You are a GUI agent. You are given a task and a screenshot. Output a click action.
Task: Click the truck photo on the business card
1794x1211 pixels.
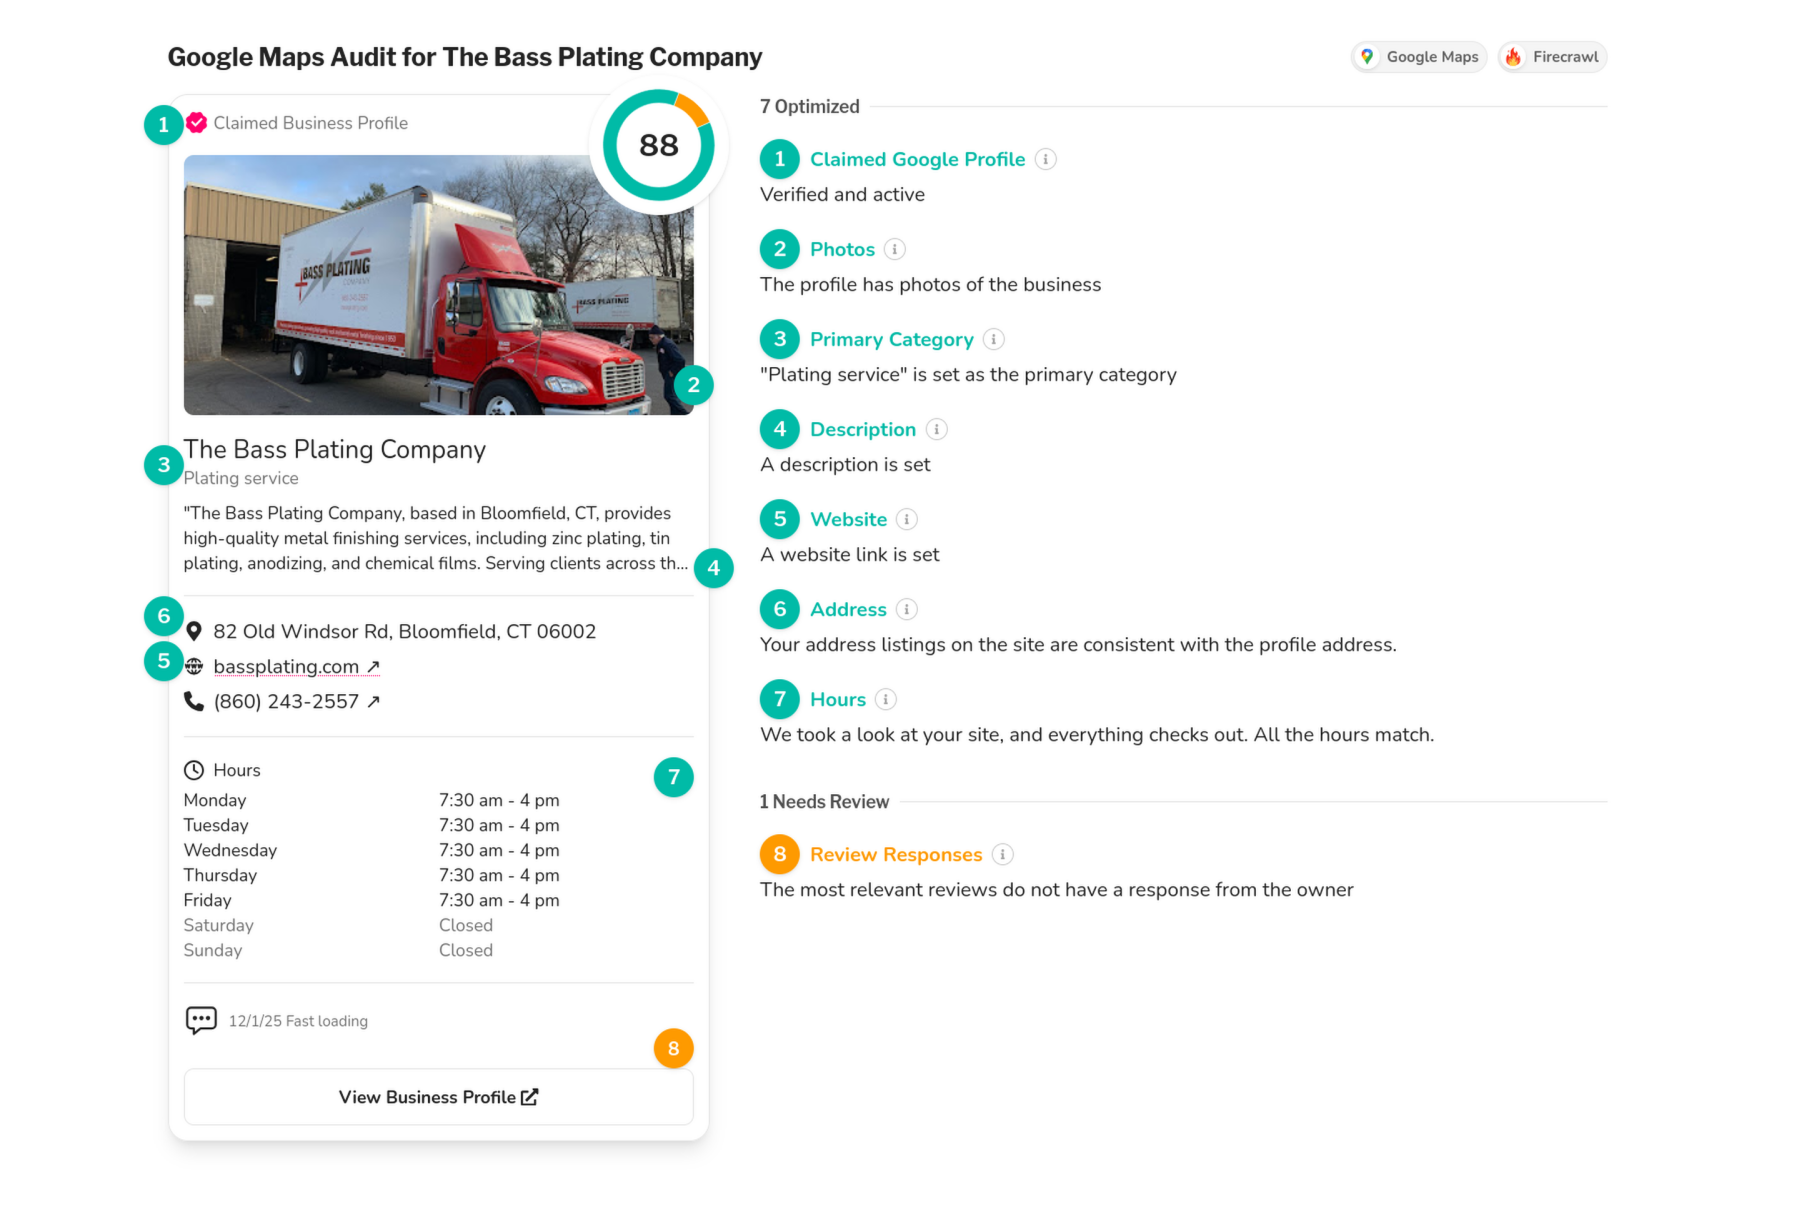[x=438, y=285]
